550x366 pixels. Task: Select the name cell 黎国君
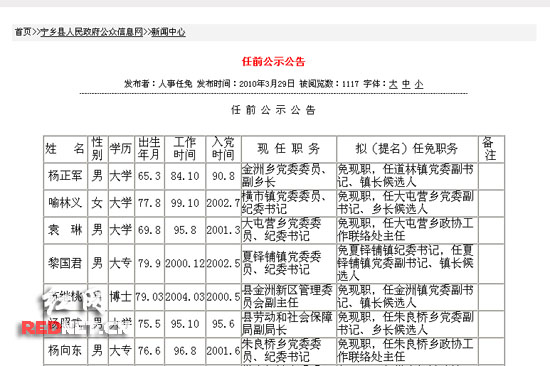click(65, 263)
